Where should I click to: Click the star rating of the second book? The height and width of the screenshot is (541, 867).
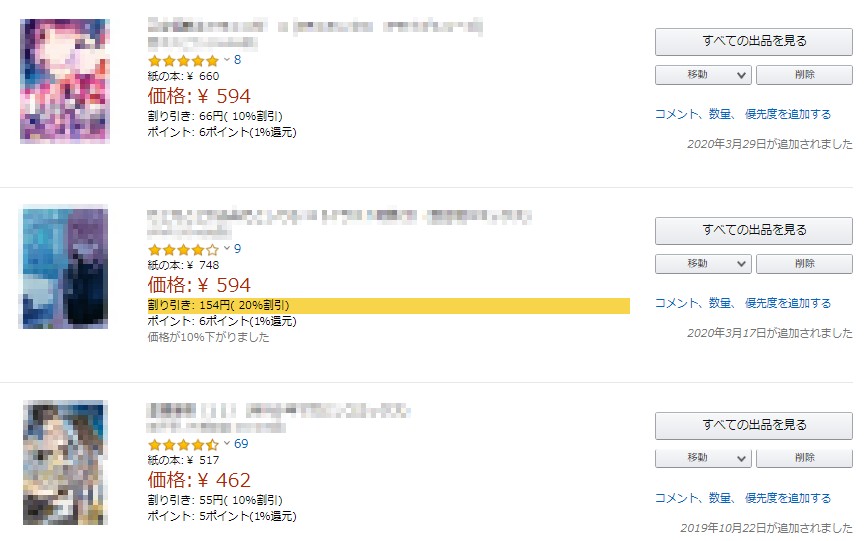coord(183,249)
